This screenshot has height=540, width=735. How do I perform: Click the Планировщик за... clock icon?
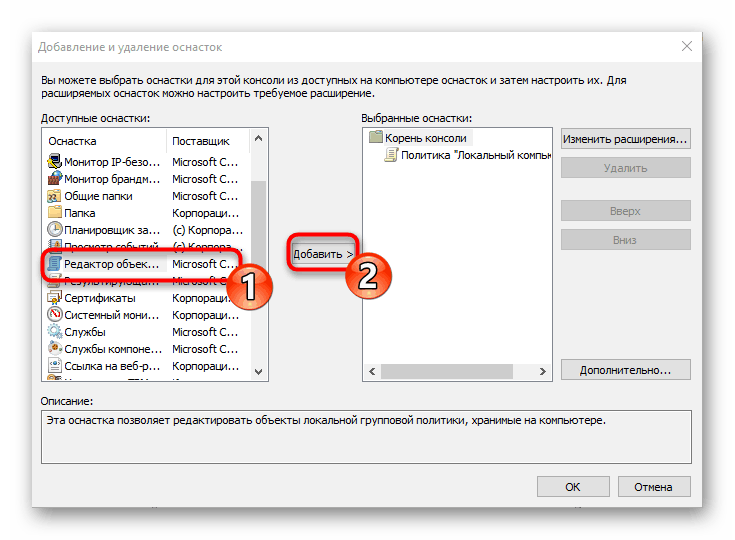[55, 230]
